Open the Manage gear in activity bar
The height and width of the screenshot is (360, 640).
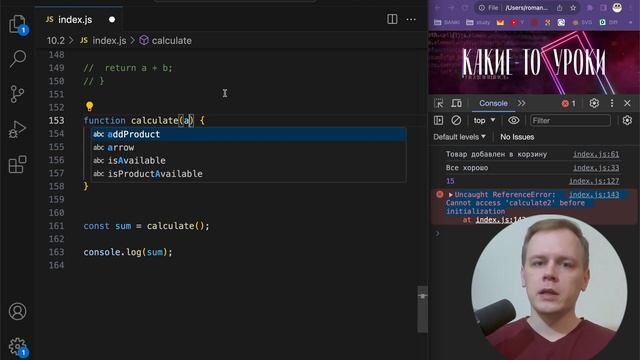point(18,346)
